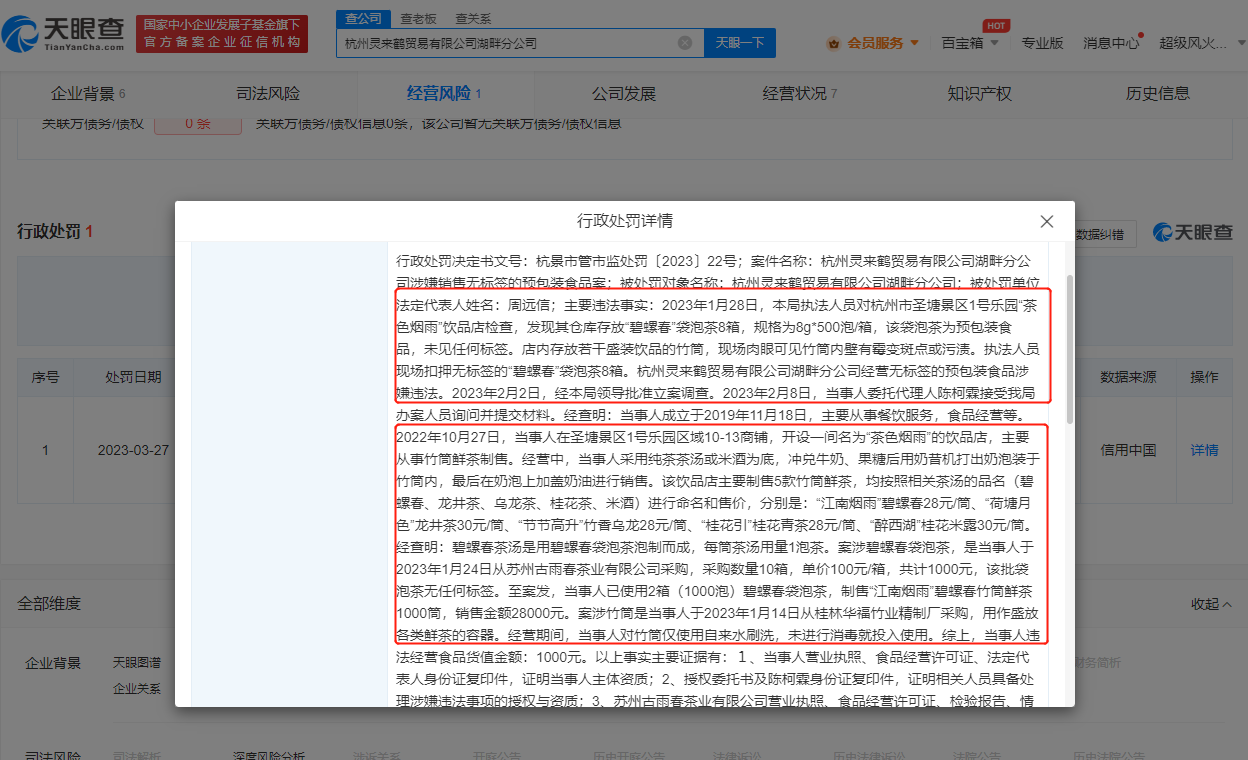This screenshot has height=760, width=1248.
Task: Click the 天眼一下 search button
Action: 739,43
